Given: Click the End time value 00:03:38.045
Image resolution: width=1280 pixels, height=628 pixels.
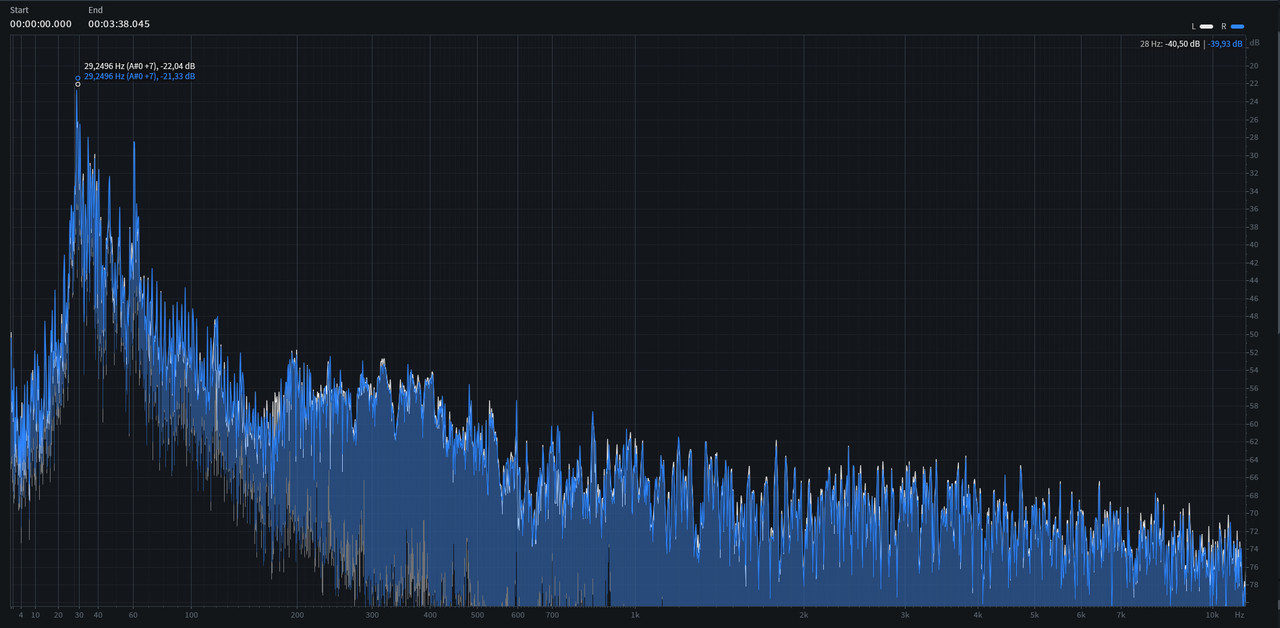Looking at the screenshot, I should click(x=119, y=24).
